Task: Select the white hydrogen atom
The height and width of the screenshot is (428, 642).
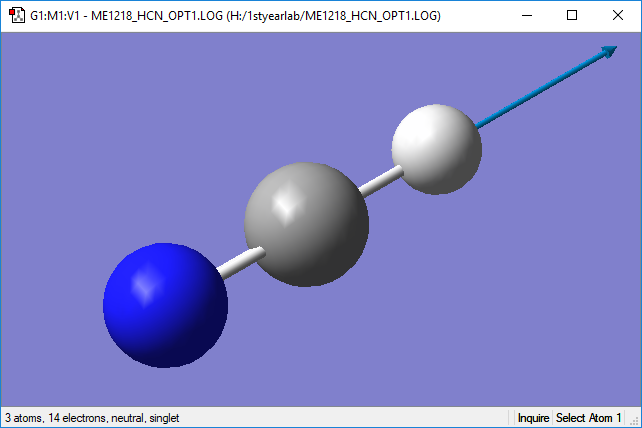Action: [436, 149]
